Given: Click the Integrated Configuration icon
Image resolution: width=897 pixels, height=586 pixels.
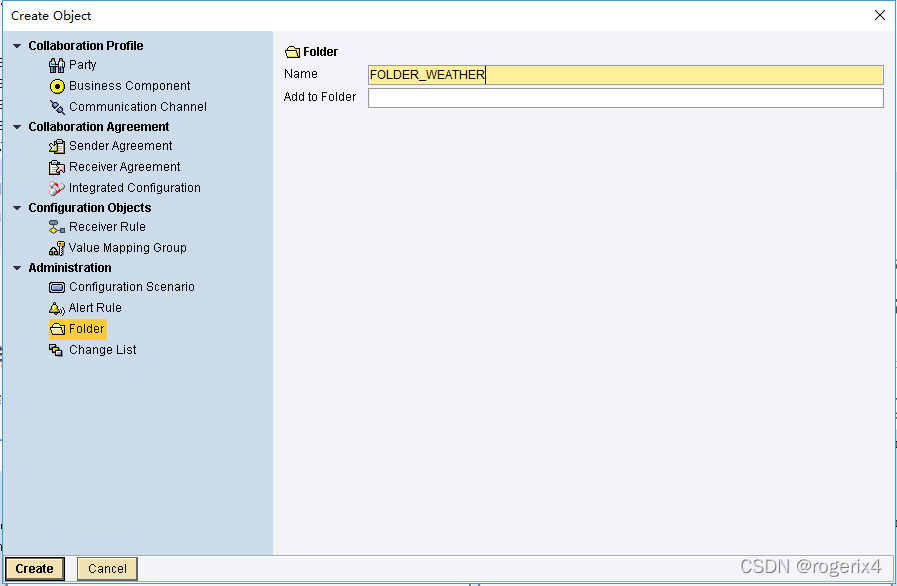Looking at the screenshot, I should click(x=57, y=188).
